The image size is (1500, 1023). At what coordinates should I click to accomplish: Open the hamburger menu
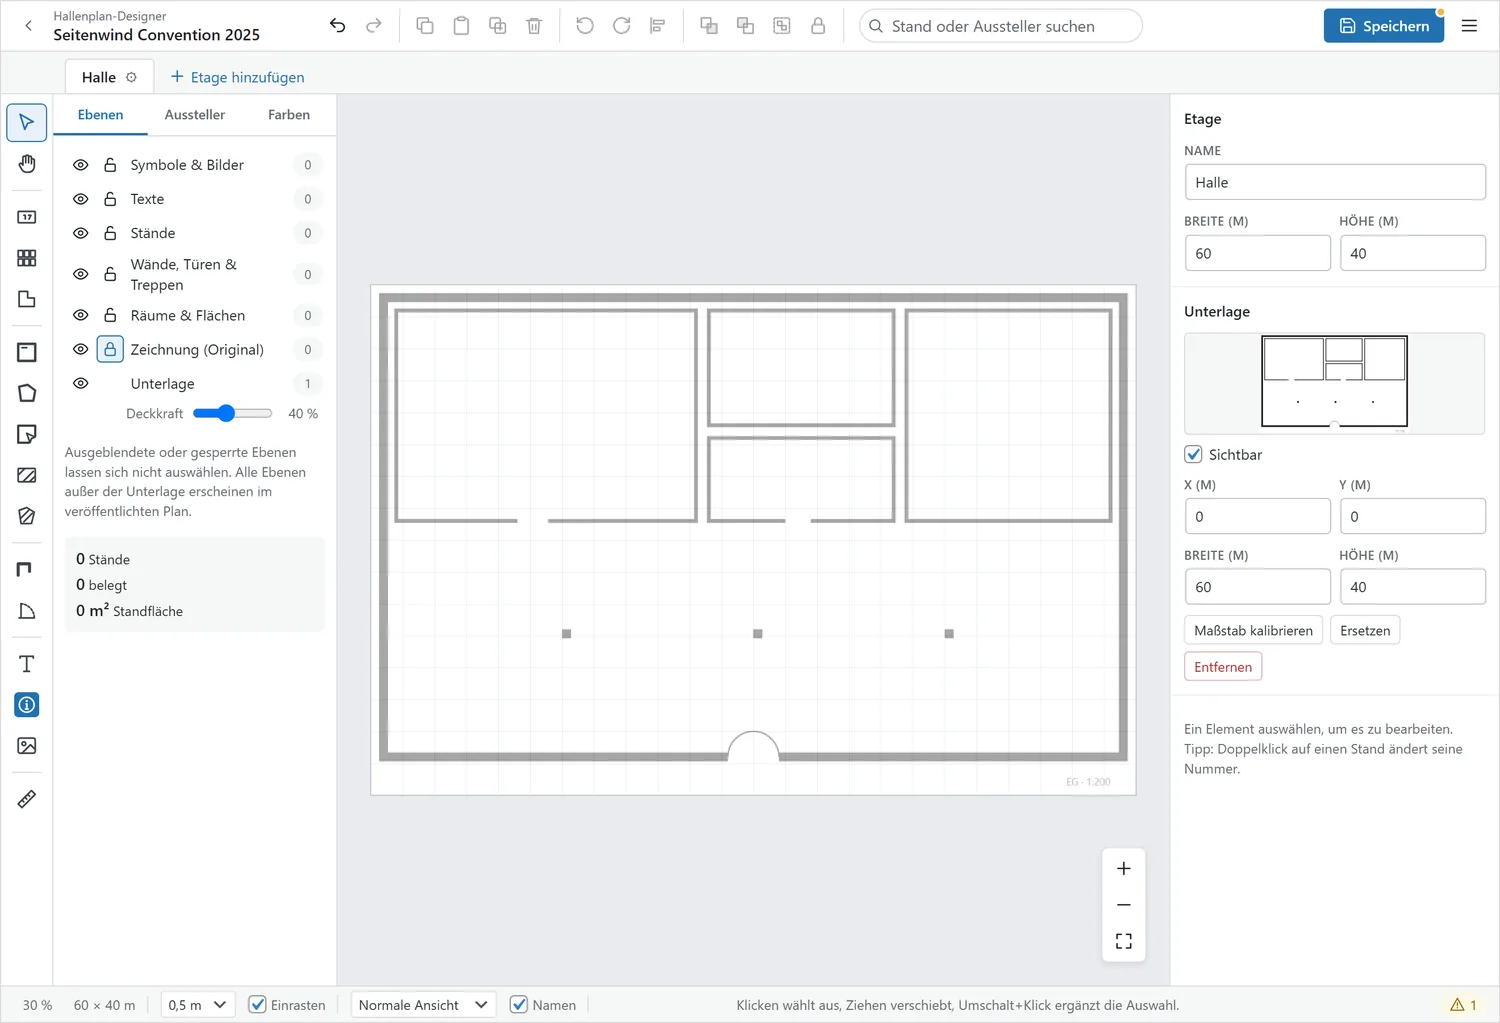pos(1469,26)
